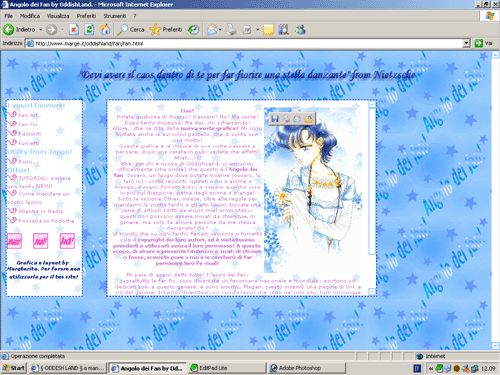This screenshot has width=500, height=375.
Task: Expand hidden tray icons chevron
Action: (x=431, y=368)
